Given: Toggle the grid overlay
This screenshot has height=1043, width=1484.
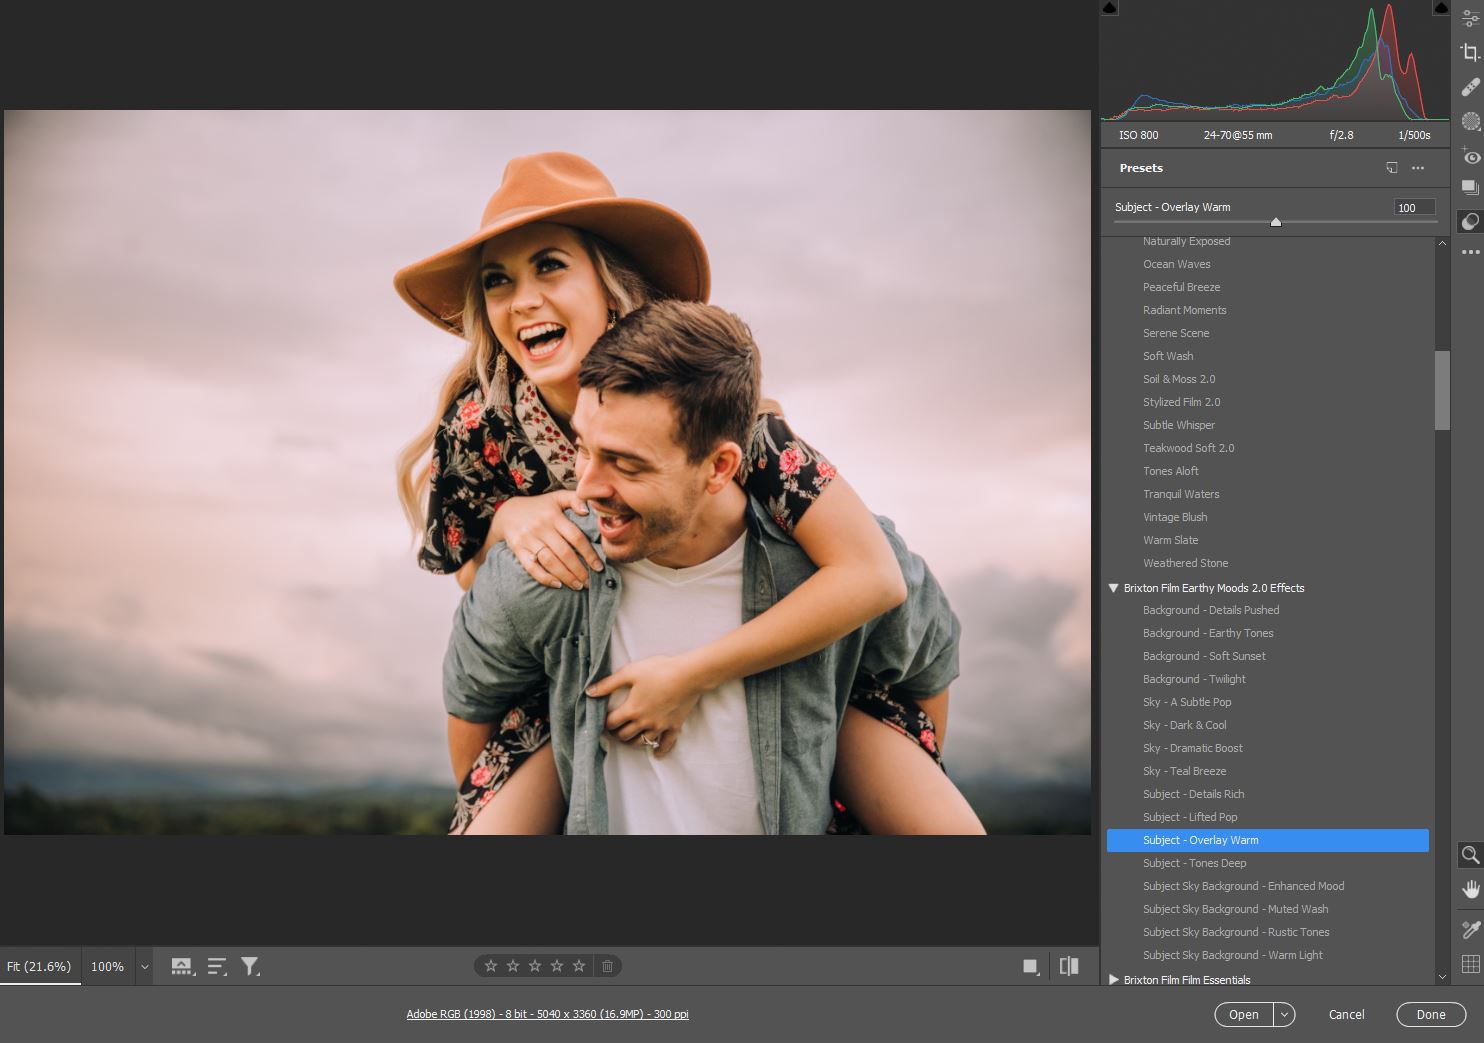Looking at the screenshot, I should (x=1470, y=964).
